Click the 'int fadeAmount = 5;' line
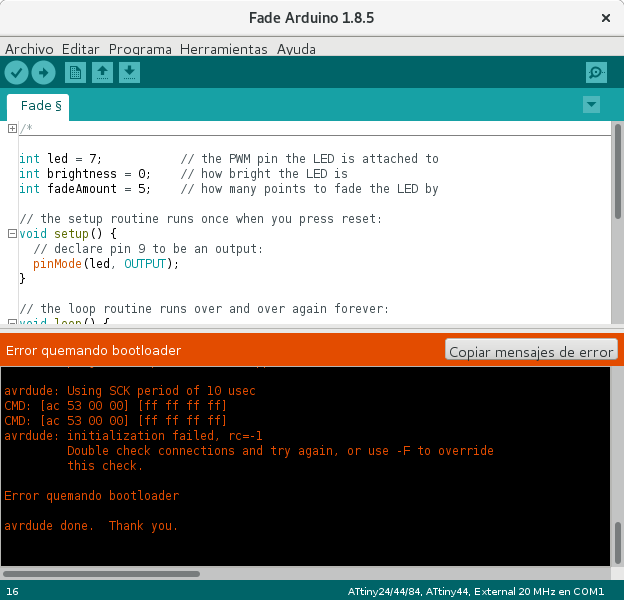The width and height of the screenshot is (624, 600). tap(85, 189)
